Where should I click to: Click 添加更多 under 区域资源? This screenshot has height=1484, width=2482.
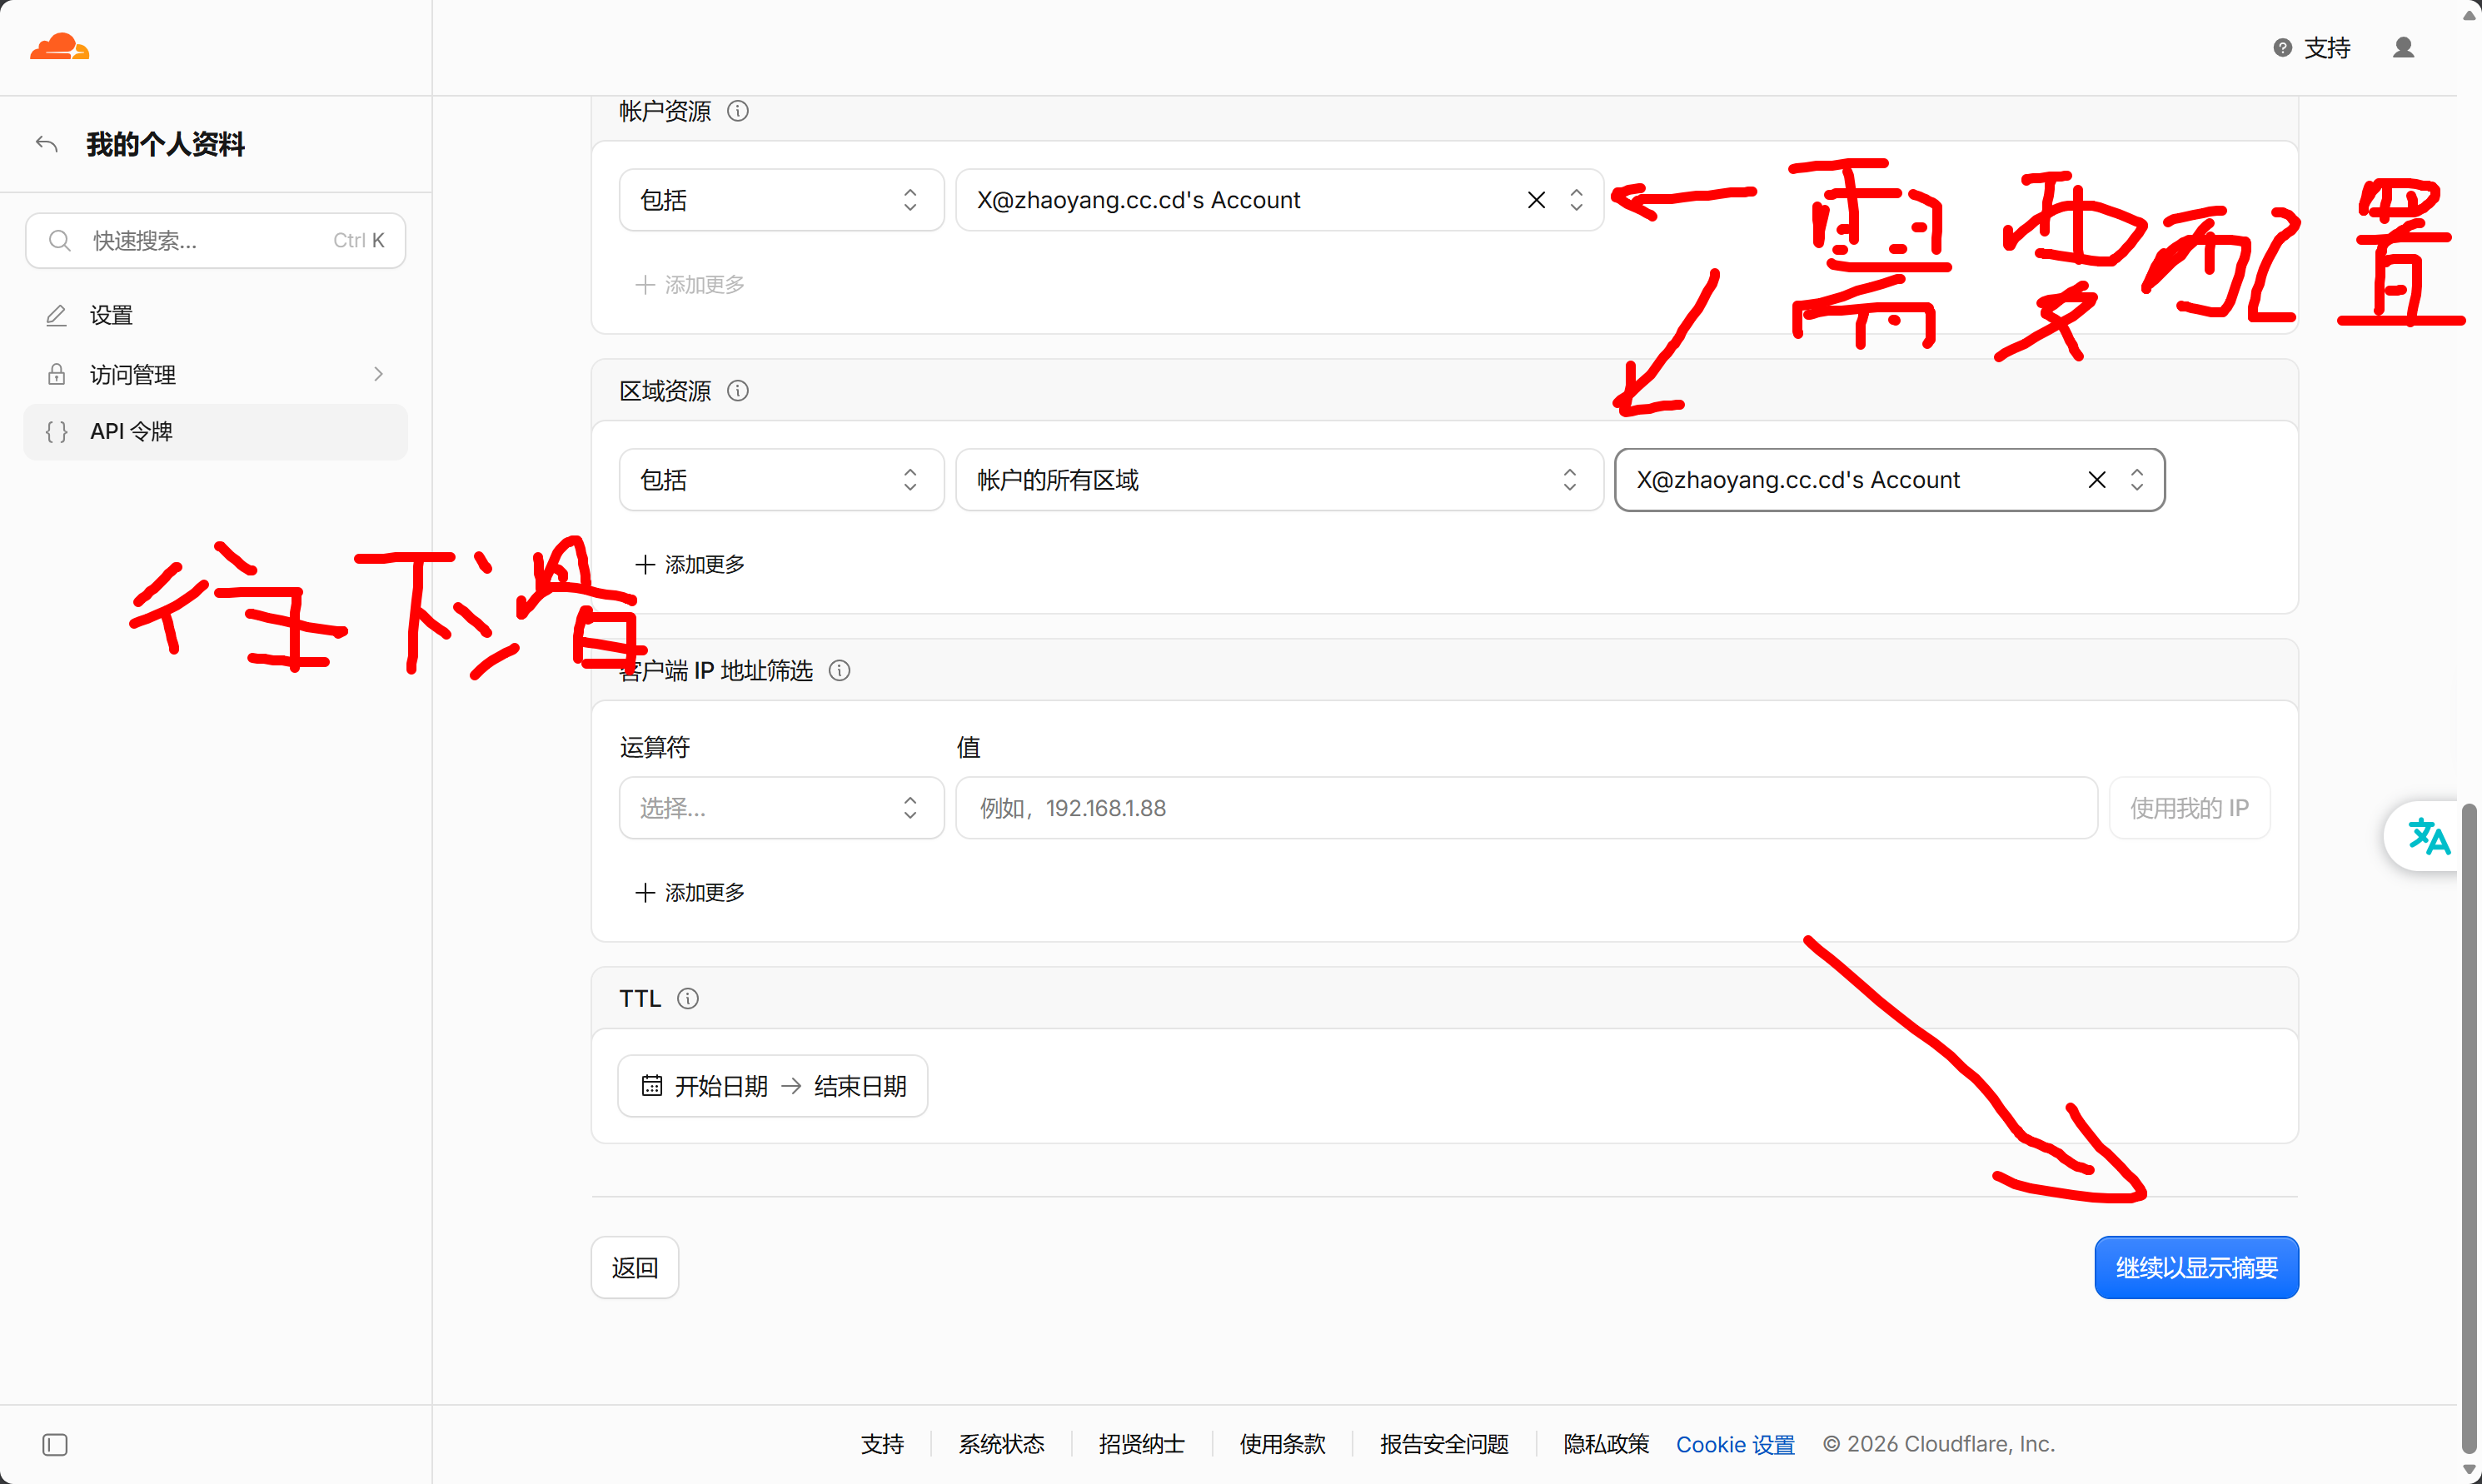click(x=690, y=565)
